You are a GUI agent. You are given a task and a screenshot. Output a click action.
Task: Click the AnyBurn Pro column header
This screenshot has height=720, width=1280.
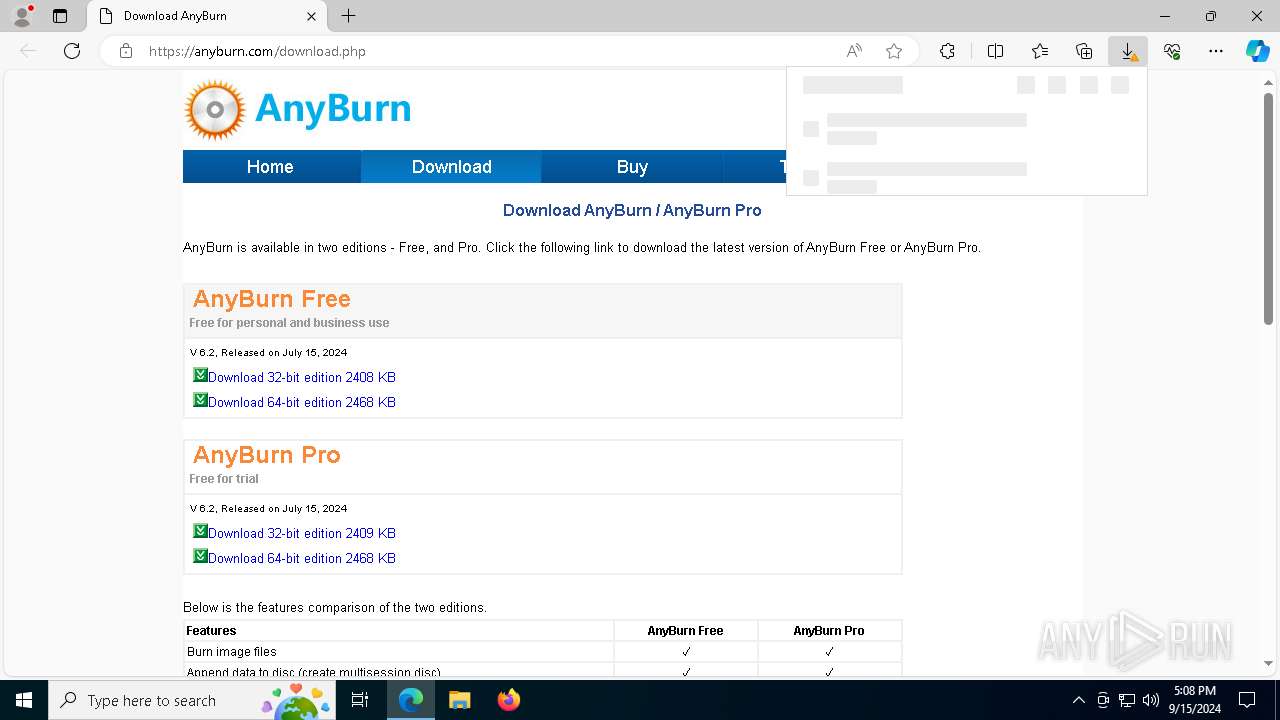(x=829, y=631)
